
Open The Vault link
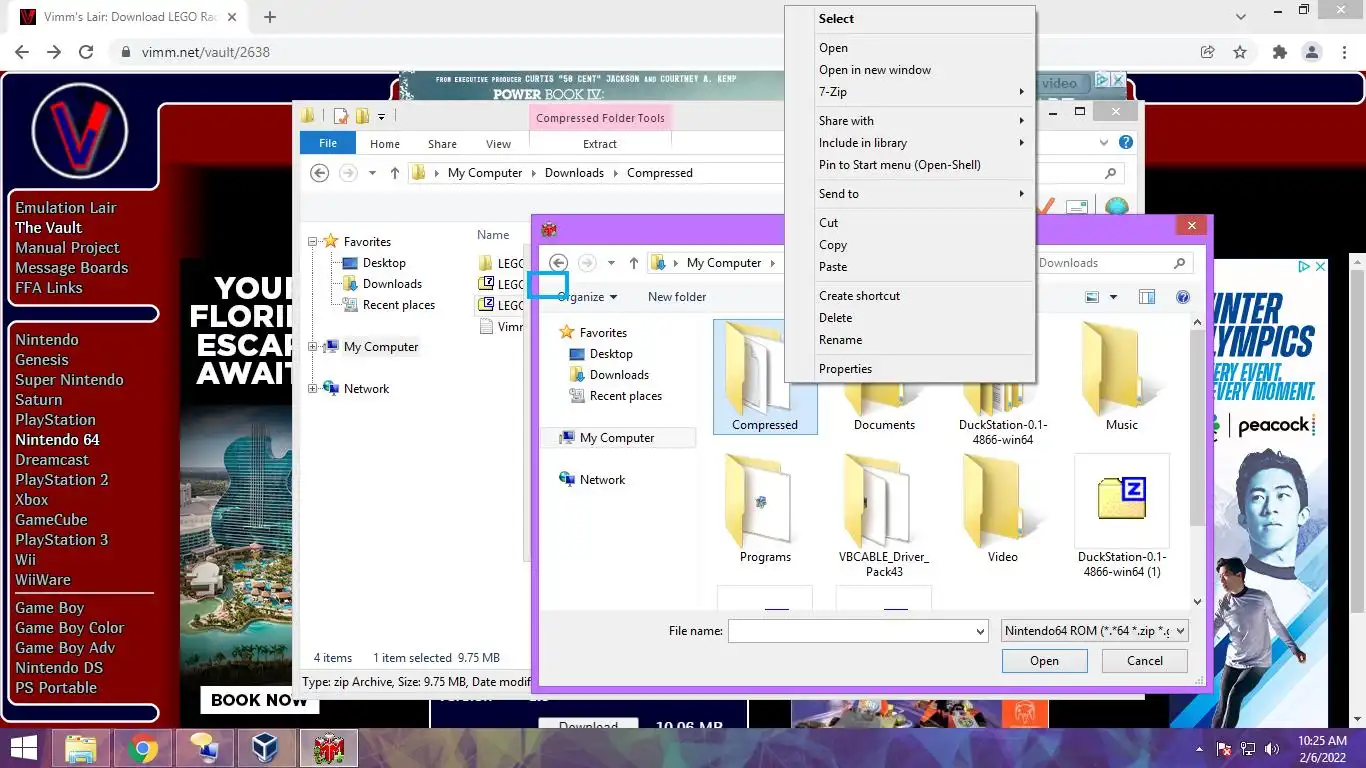pyautogui.click(x=48, y=228)
